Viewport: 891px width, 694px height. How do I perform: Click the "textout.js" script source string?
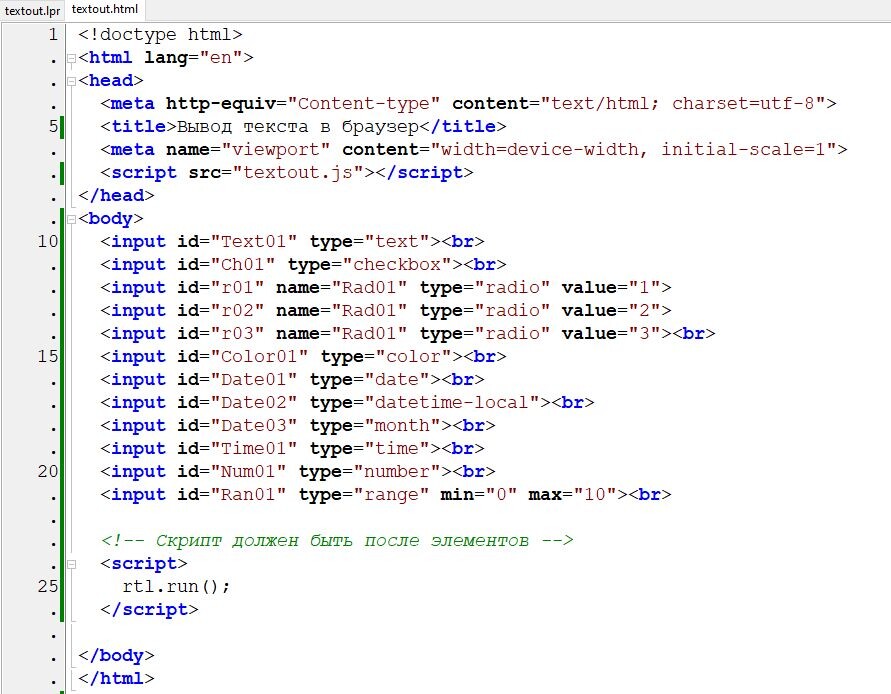298,172
